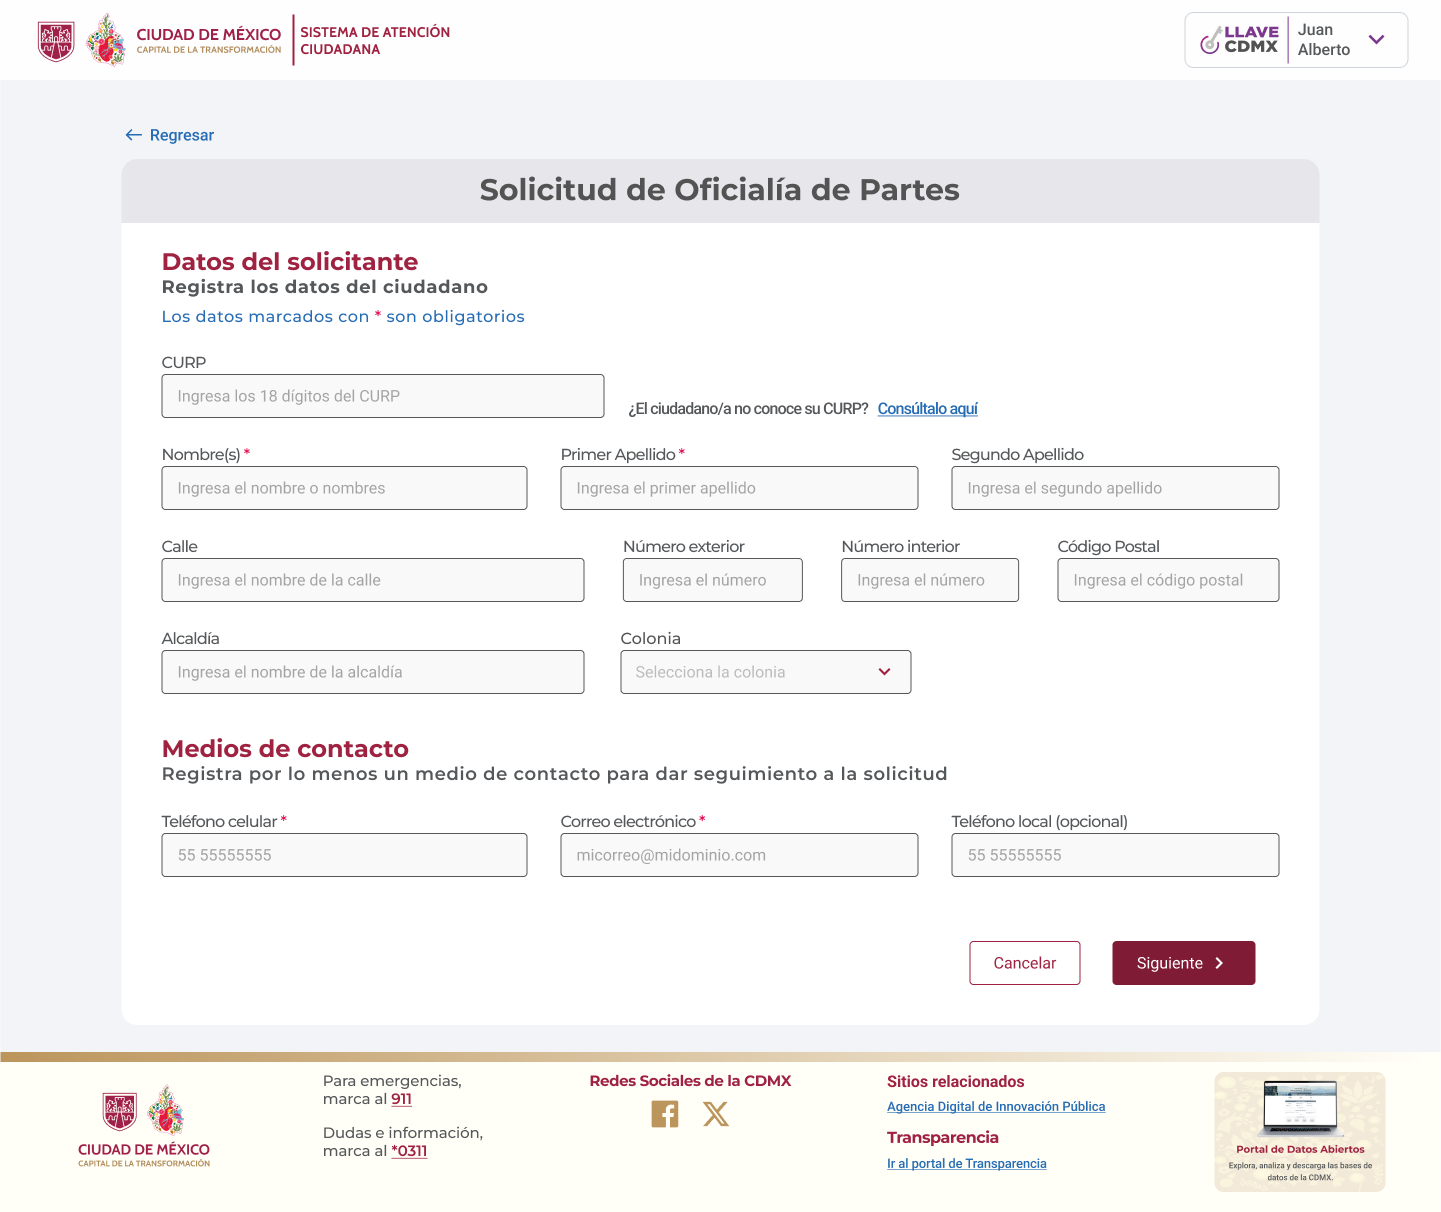
Task: Click the Cancelar button
Action: pos(1025,963)
